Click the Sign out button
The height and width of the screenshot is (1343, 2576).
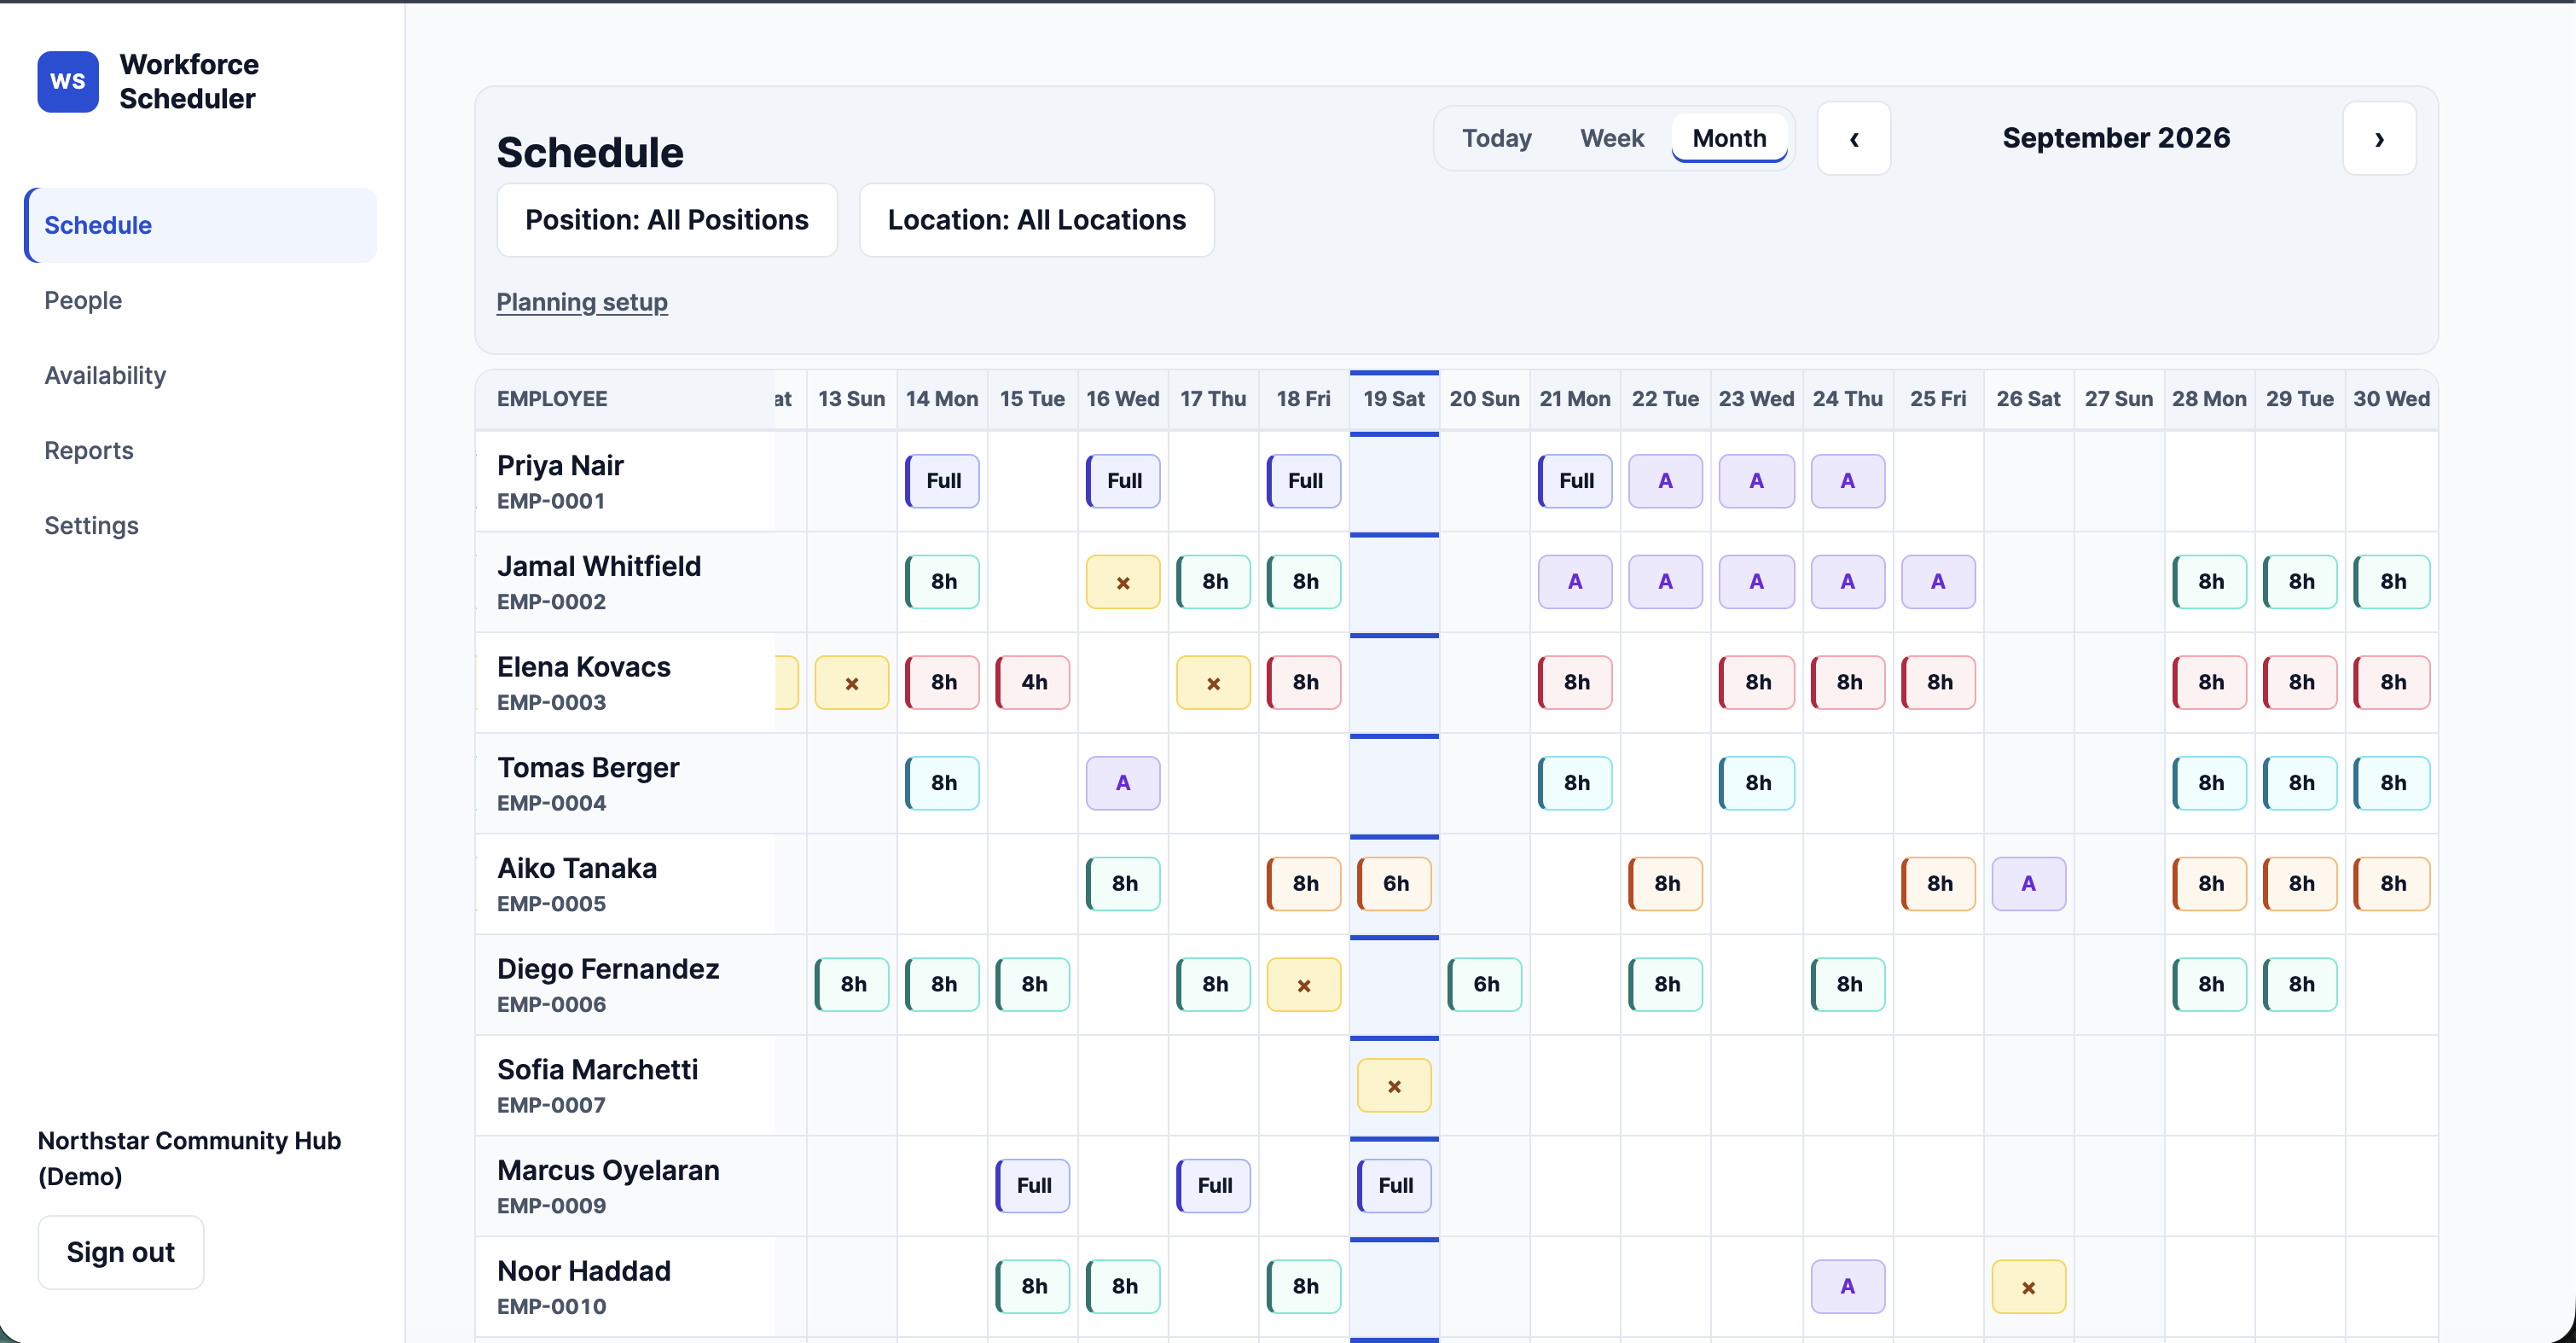(121, 1252)
